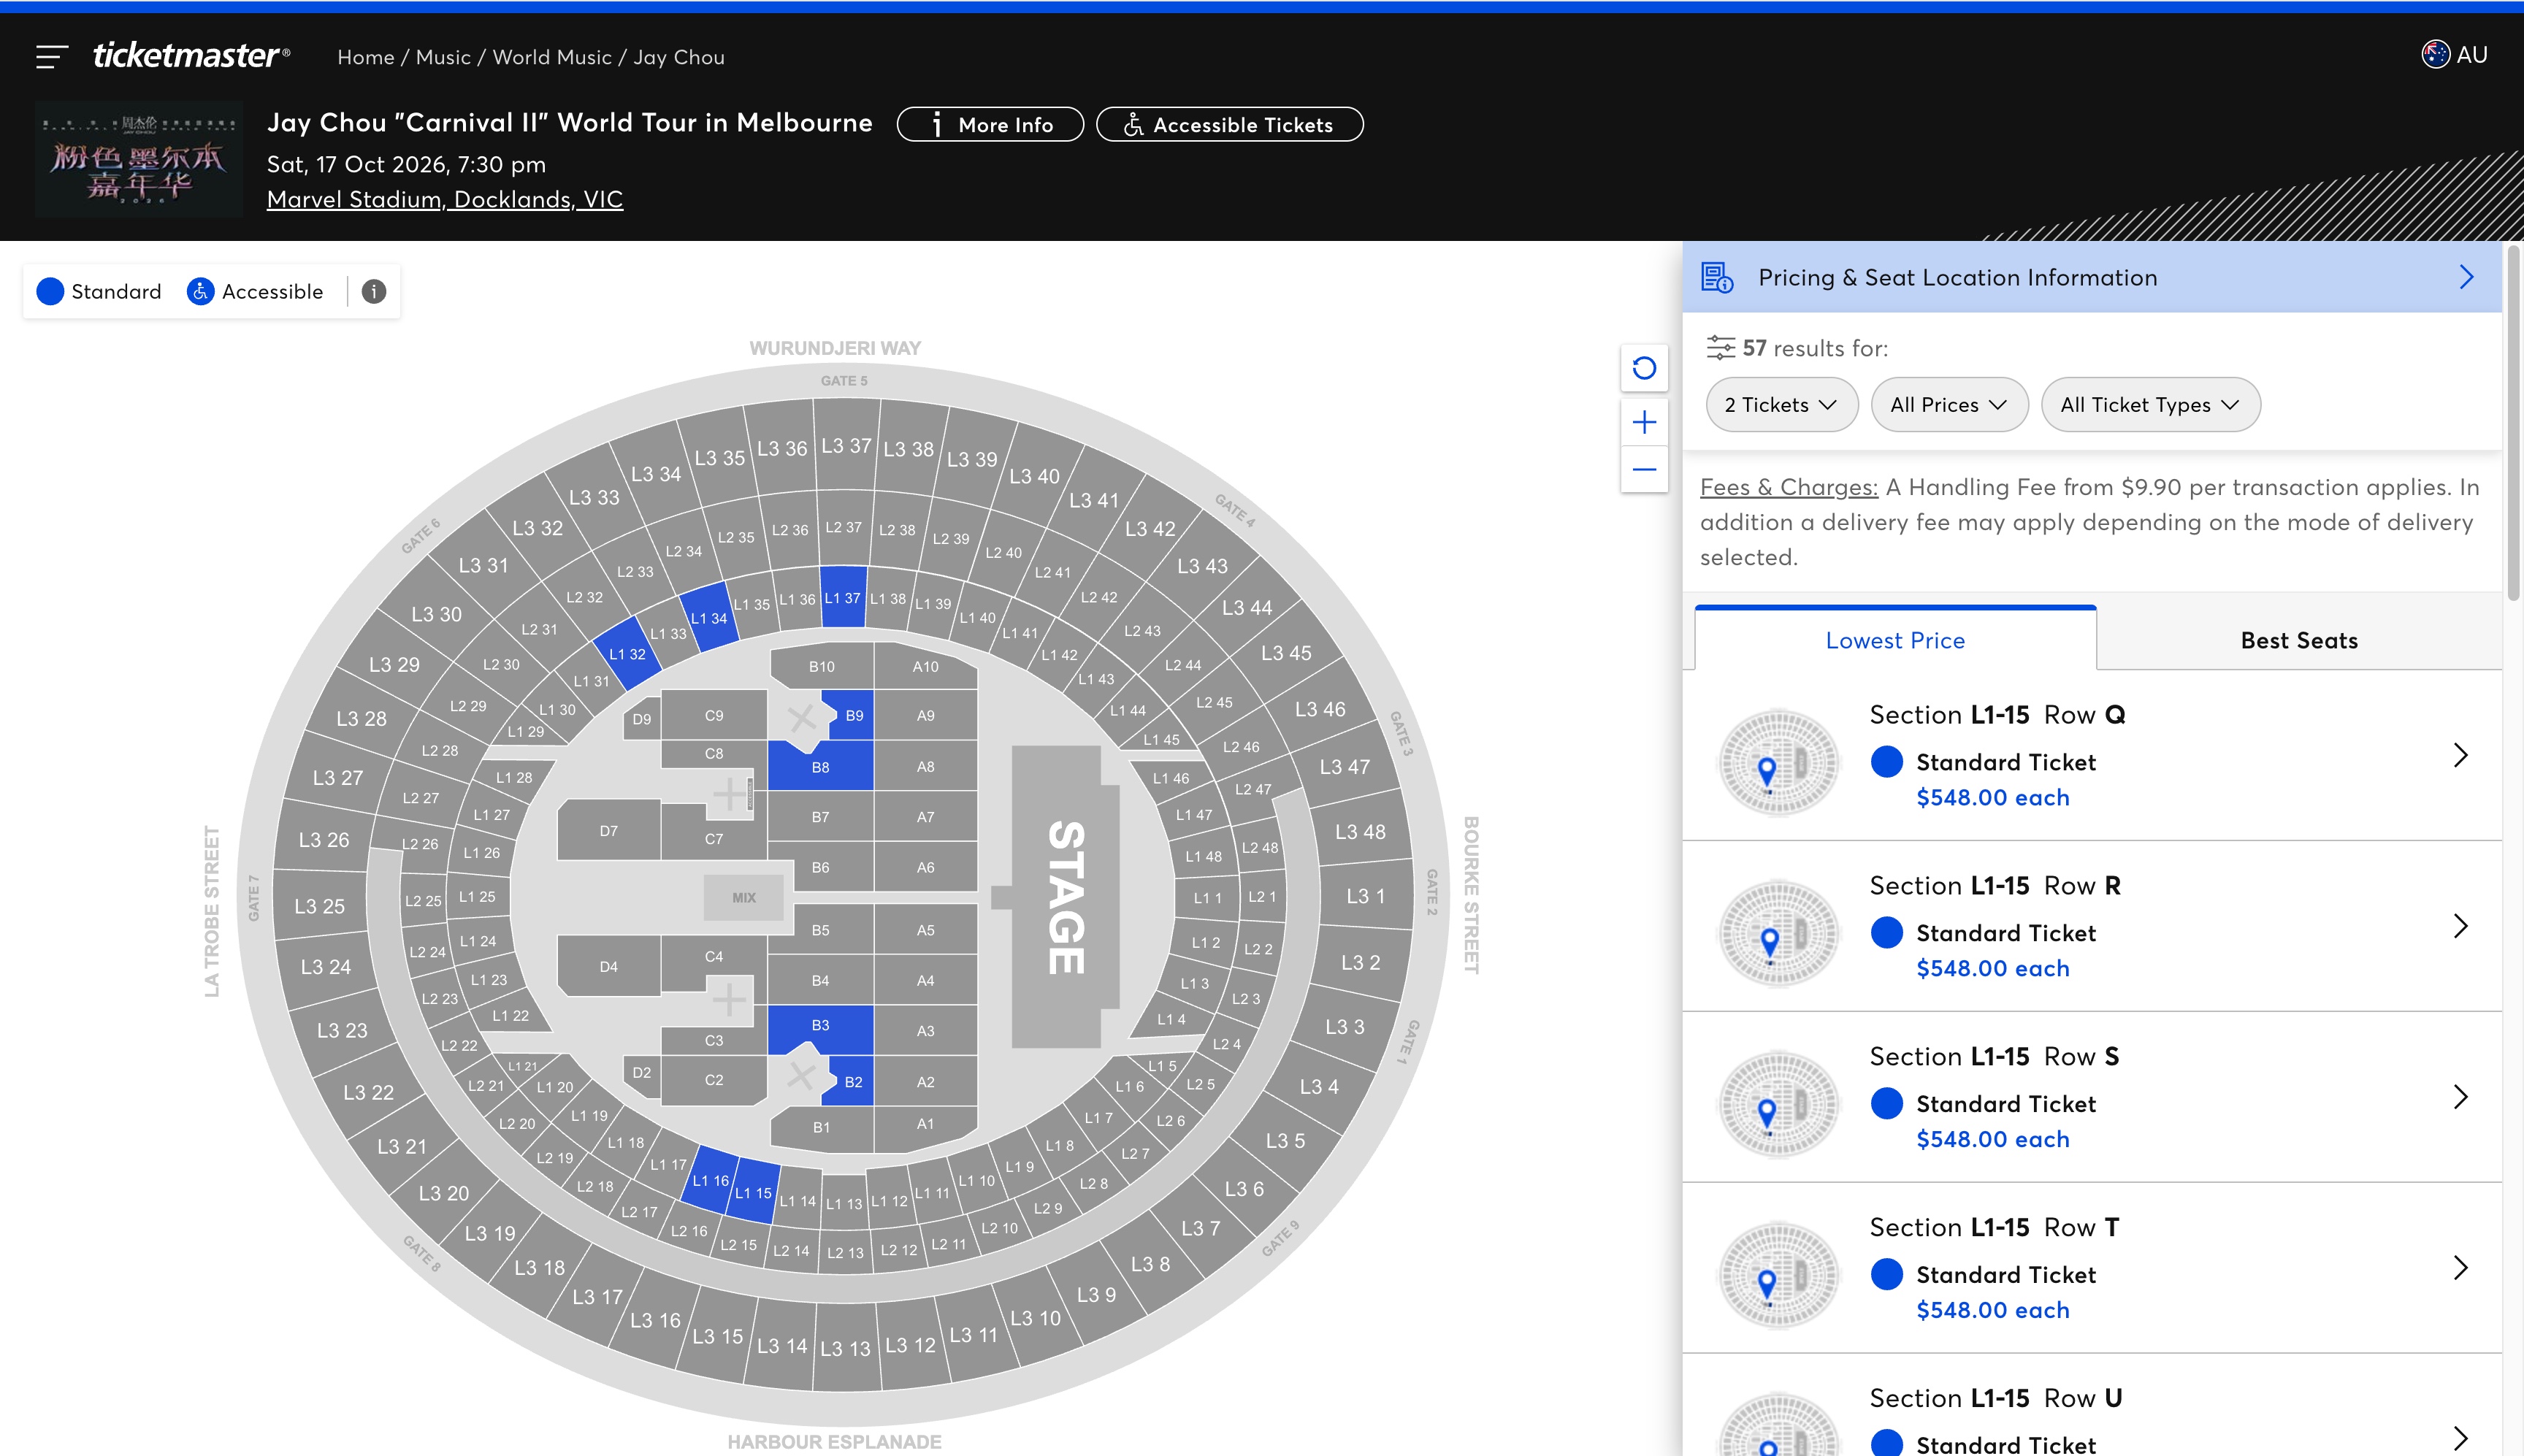Click the Row R mini seat map thumbnail
Viewport: 2524px width, 1456px height.
click(x=1778, y=932)
